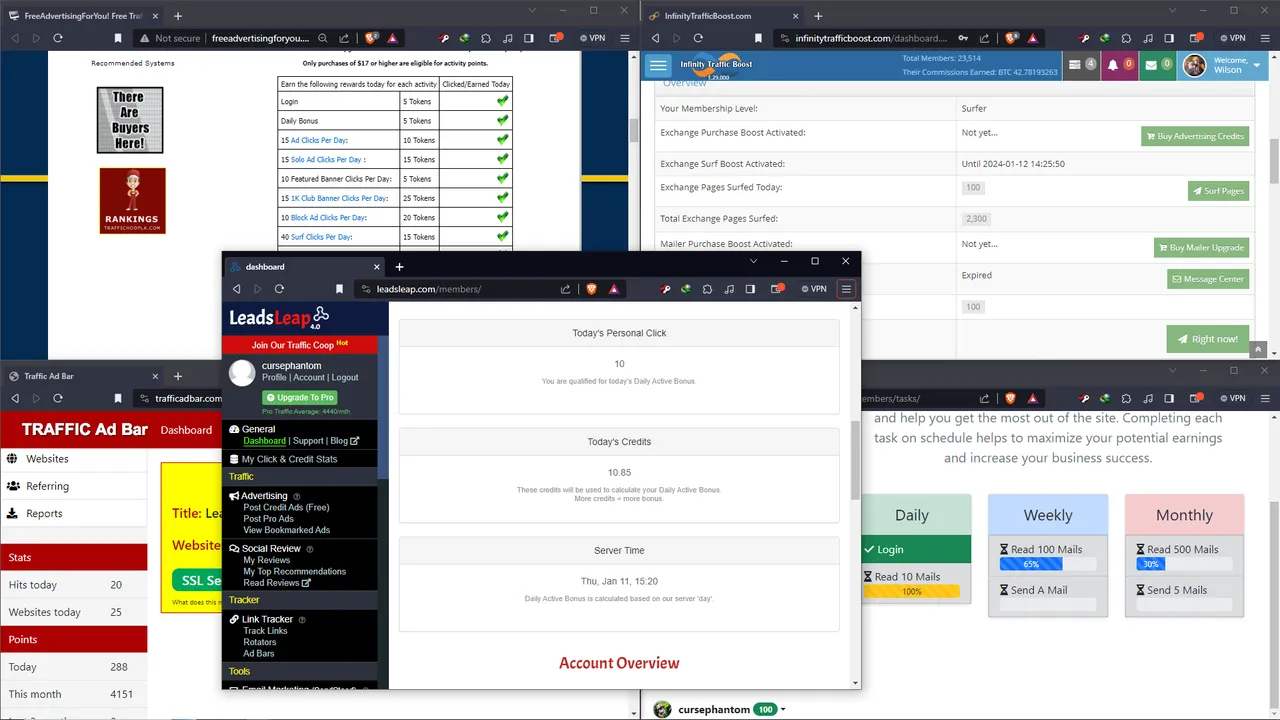Click Brave Shields icon in FreeAdvertisingForYou window
The width and height of the screenshot is (1280, 720).
371,38
